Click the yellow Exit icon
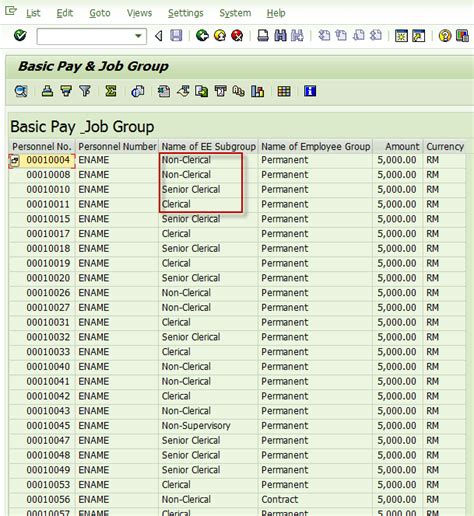Viewport: 474px width, 516px height. (x=220, y=35)
